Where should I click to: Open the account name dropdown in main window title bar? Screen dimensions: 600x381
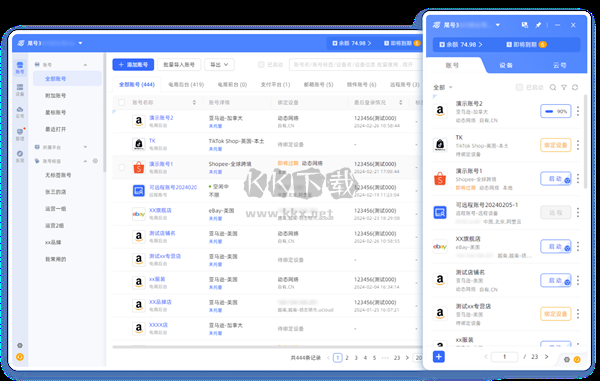point(80,43)
